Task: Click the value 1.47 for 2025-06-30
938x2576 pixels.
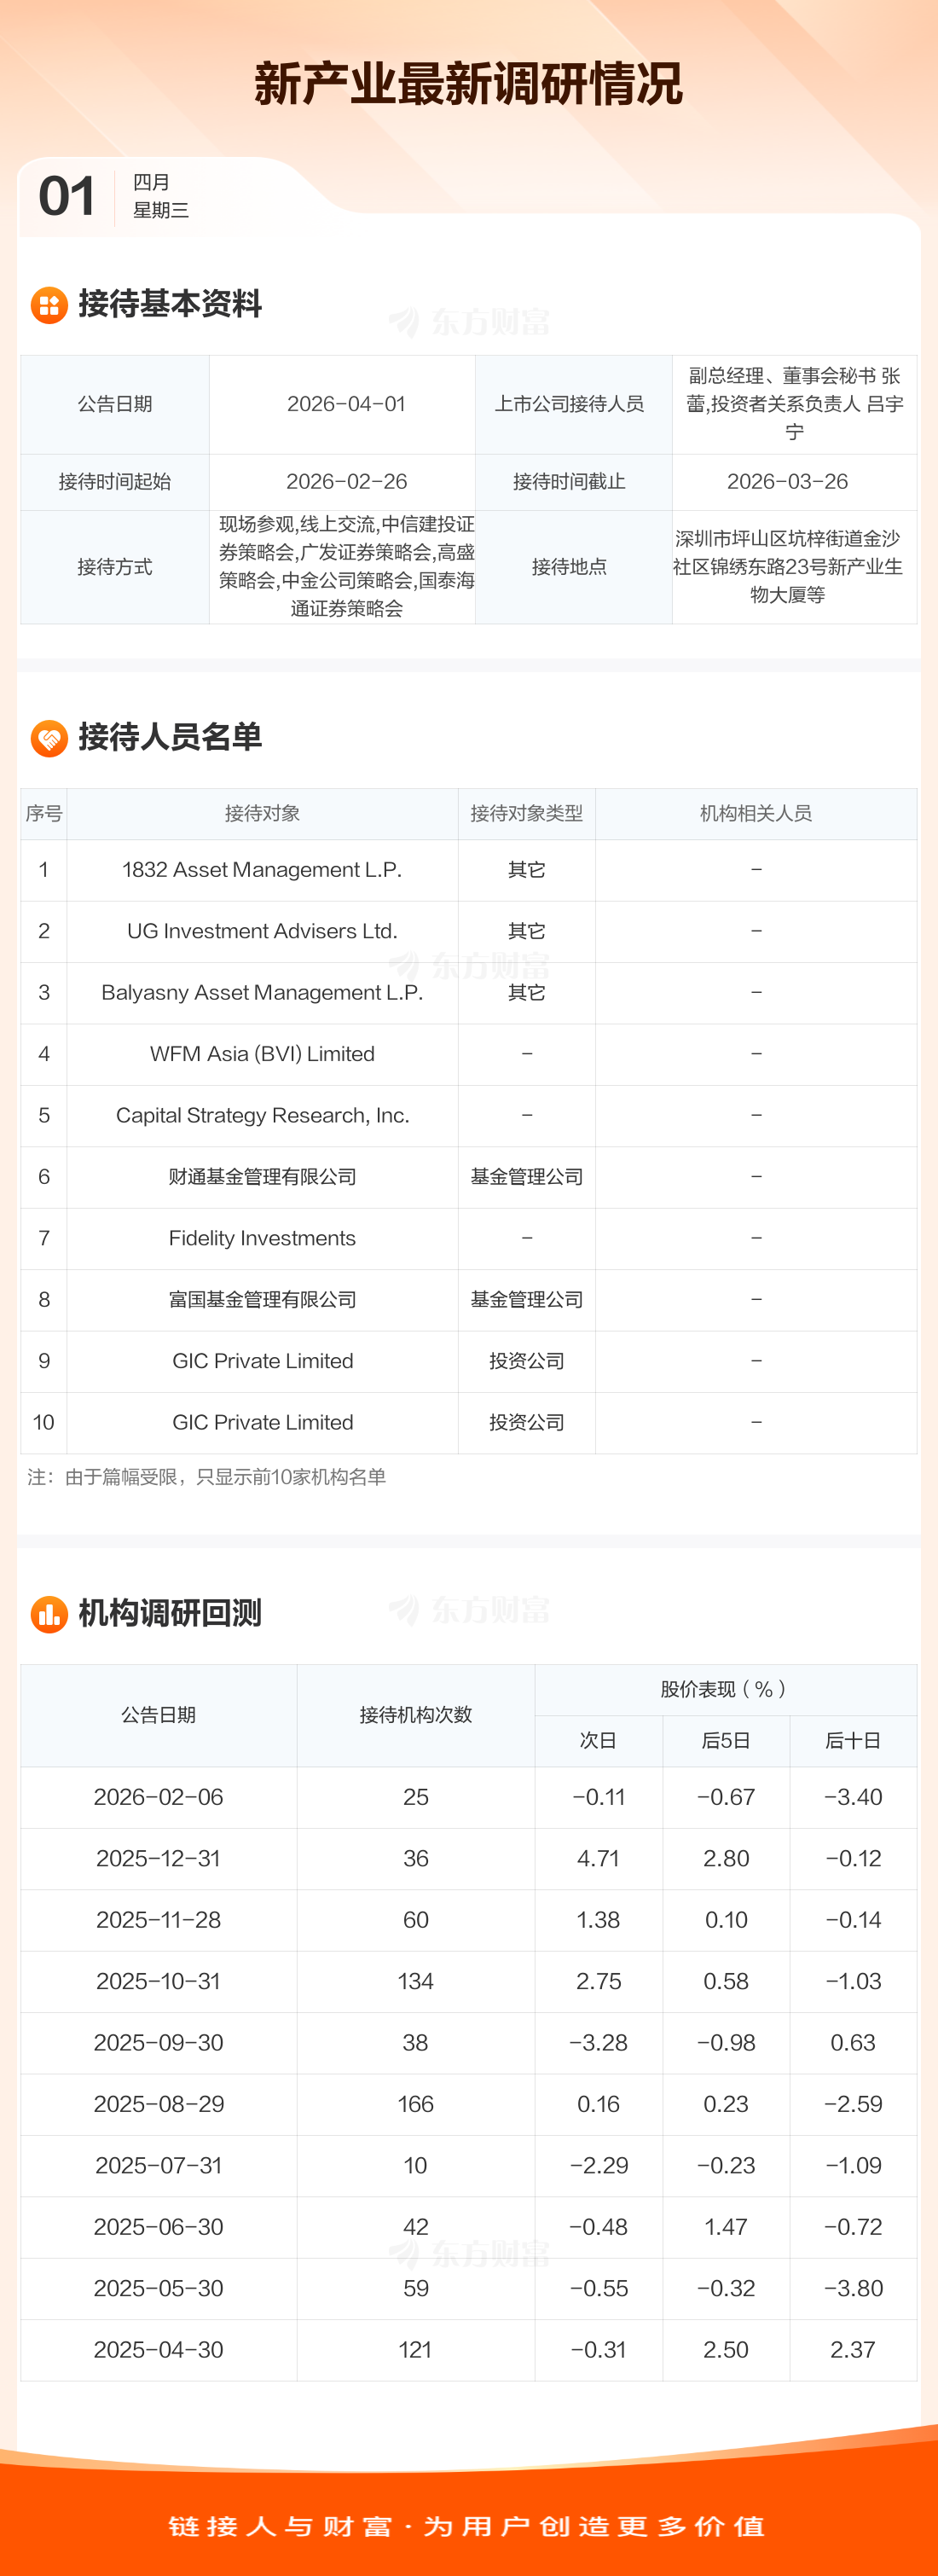Action: (x=726, y=2227)
